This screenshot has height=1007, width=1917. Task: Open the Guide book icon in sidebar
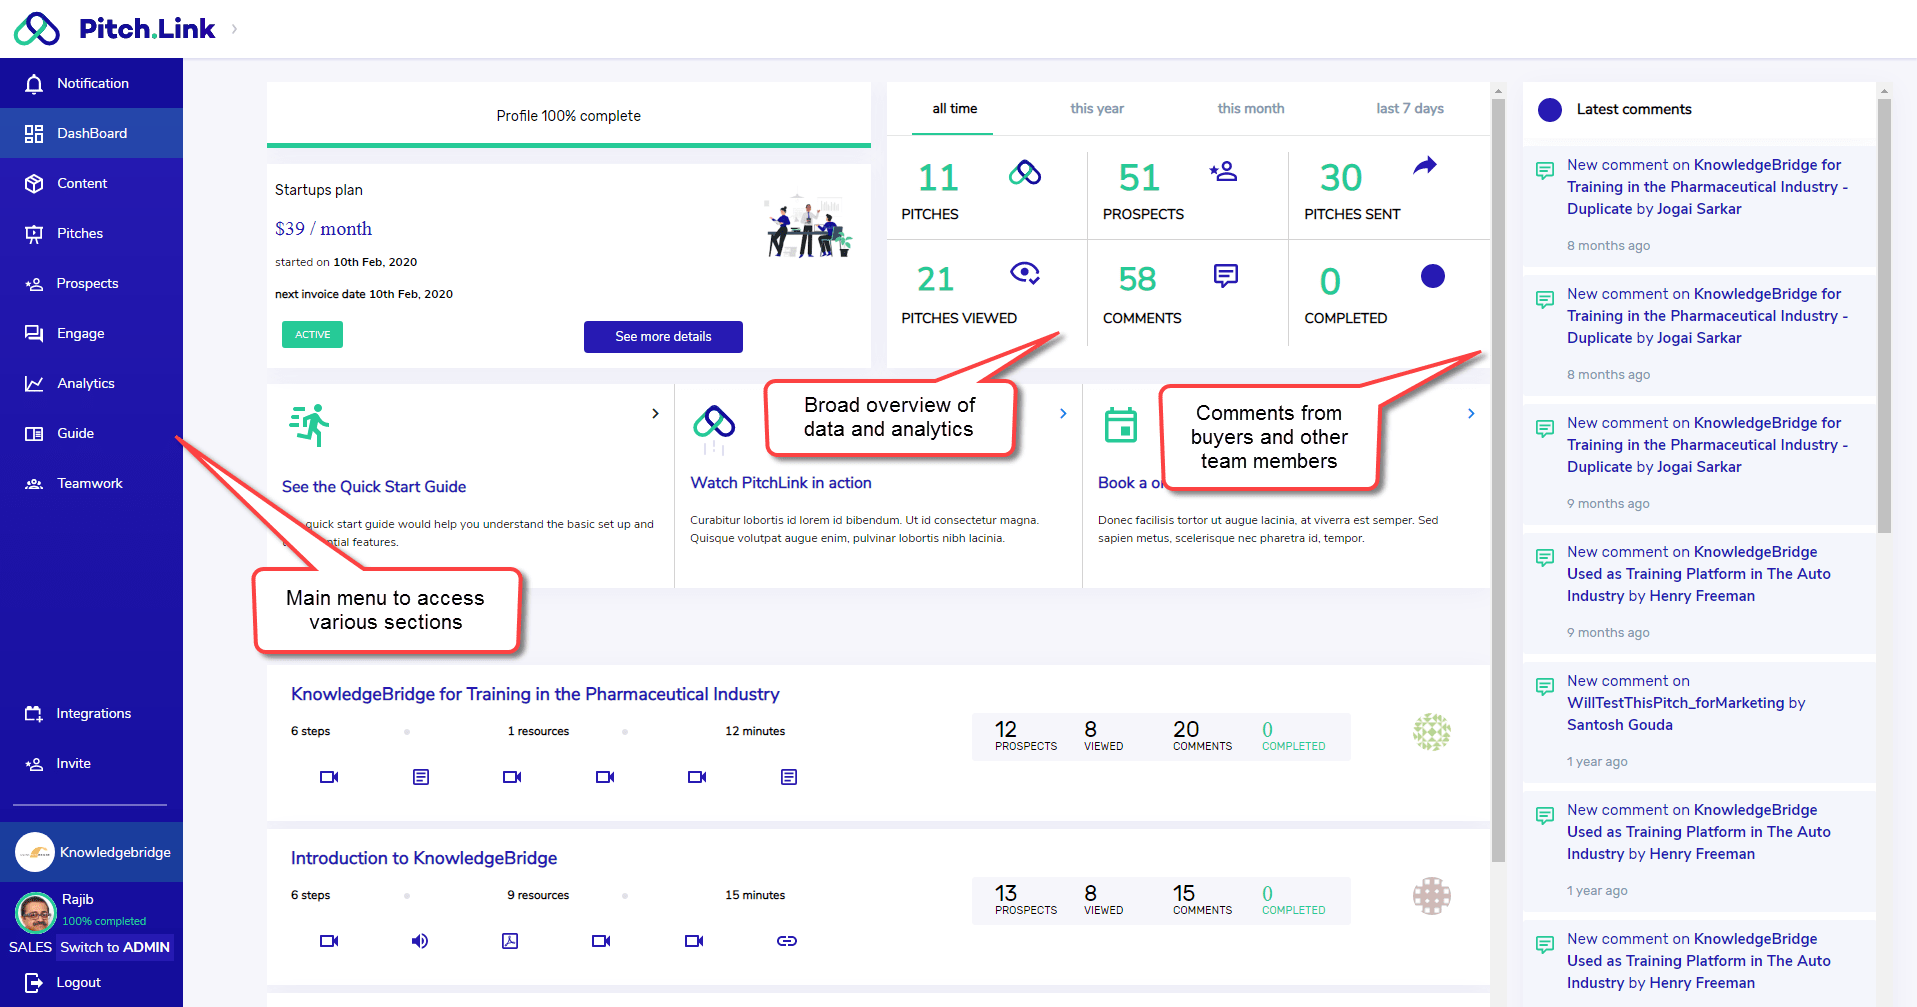coord(34,434)
